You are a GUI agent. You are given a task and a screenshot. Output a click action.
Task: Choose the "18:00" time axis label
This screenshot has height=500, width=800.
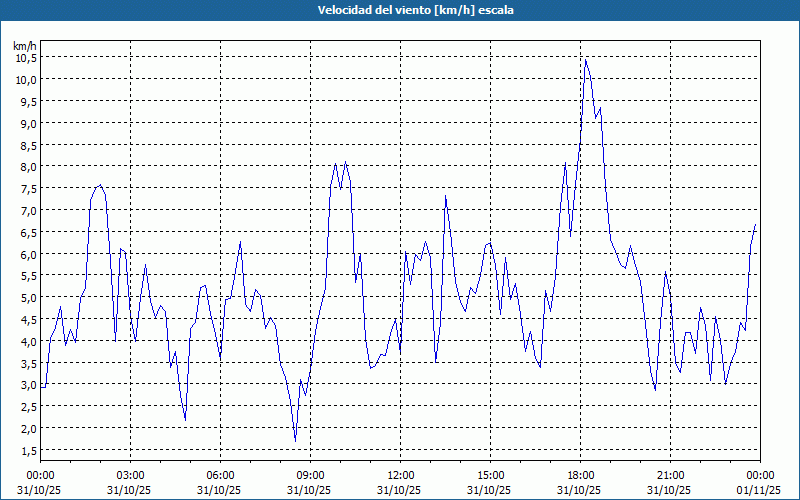(x=580, y=475)
